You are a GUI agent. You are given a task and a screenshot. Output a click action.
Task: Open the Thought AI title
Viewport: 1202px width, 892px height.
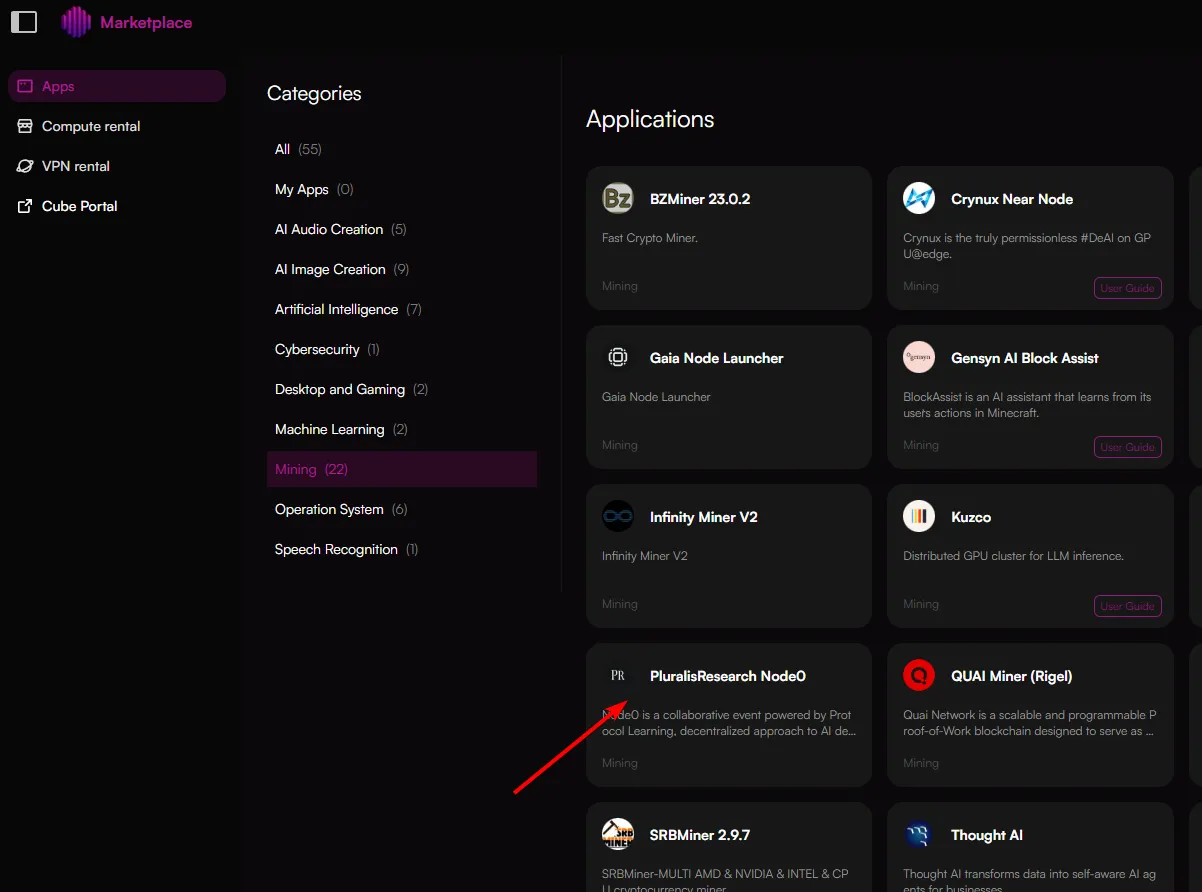[x=987, y=835]
